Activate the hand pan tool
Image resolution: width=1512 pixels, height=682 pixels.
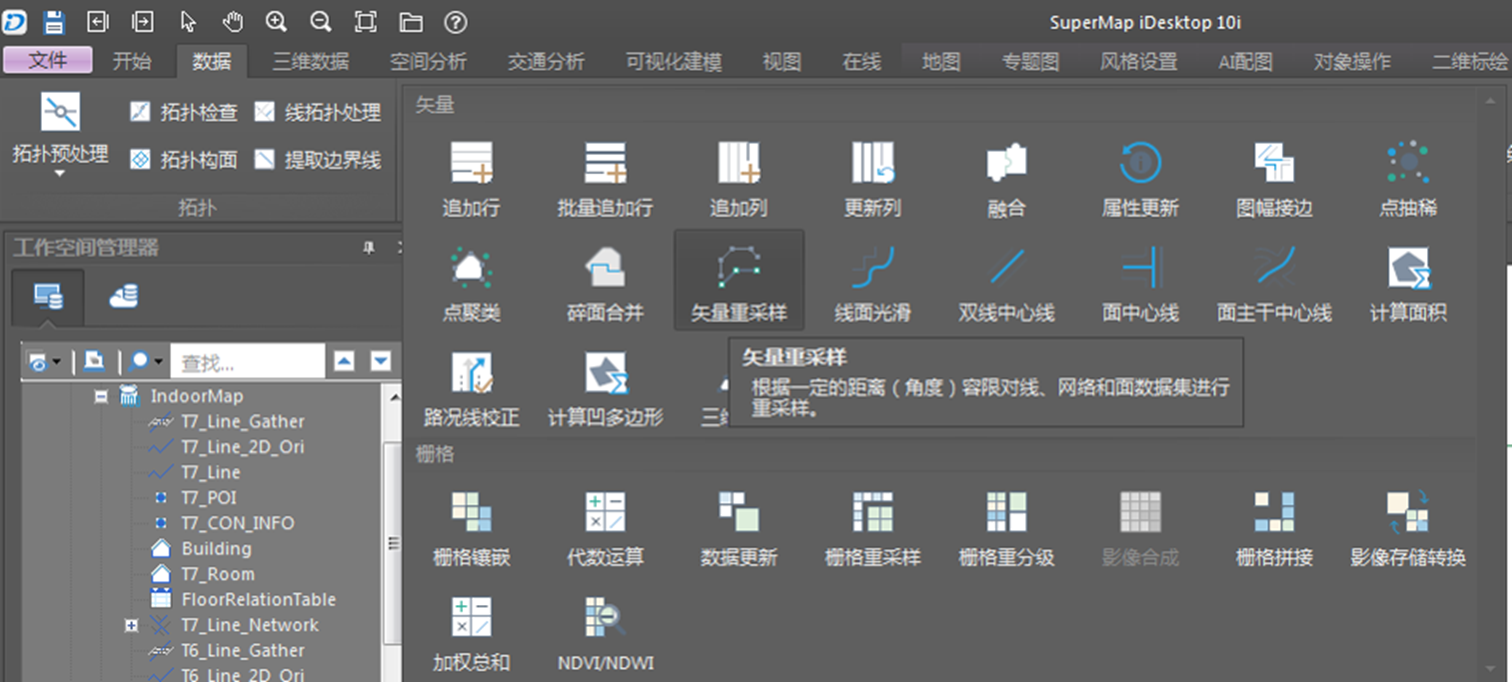pyautogui.click(x=232, y=21)
